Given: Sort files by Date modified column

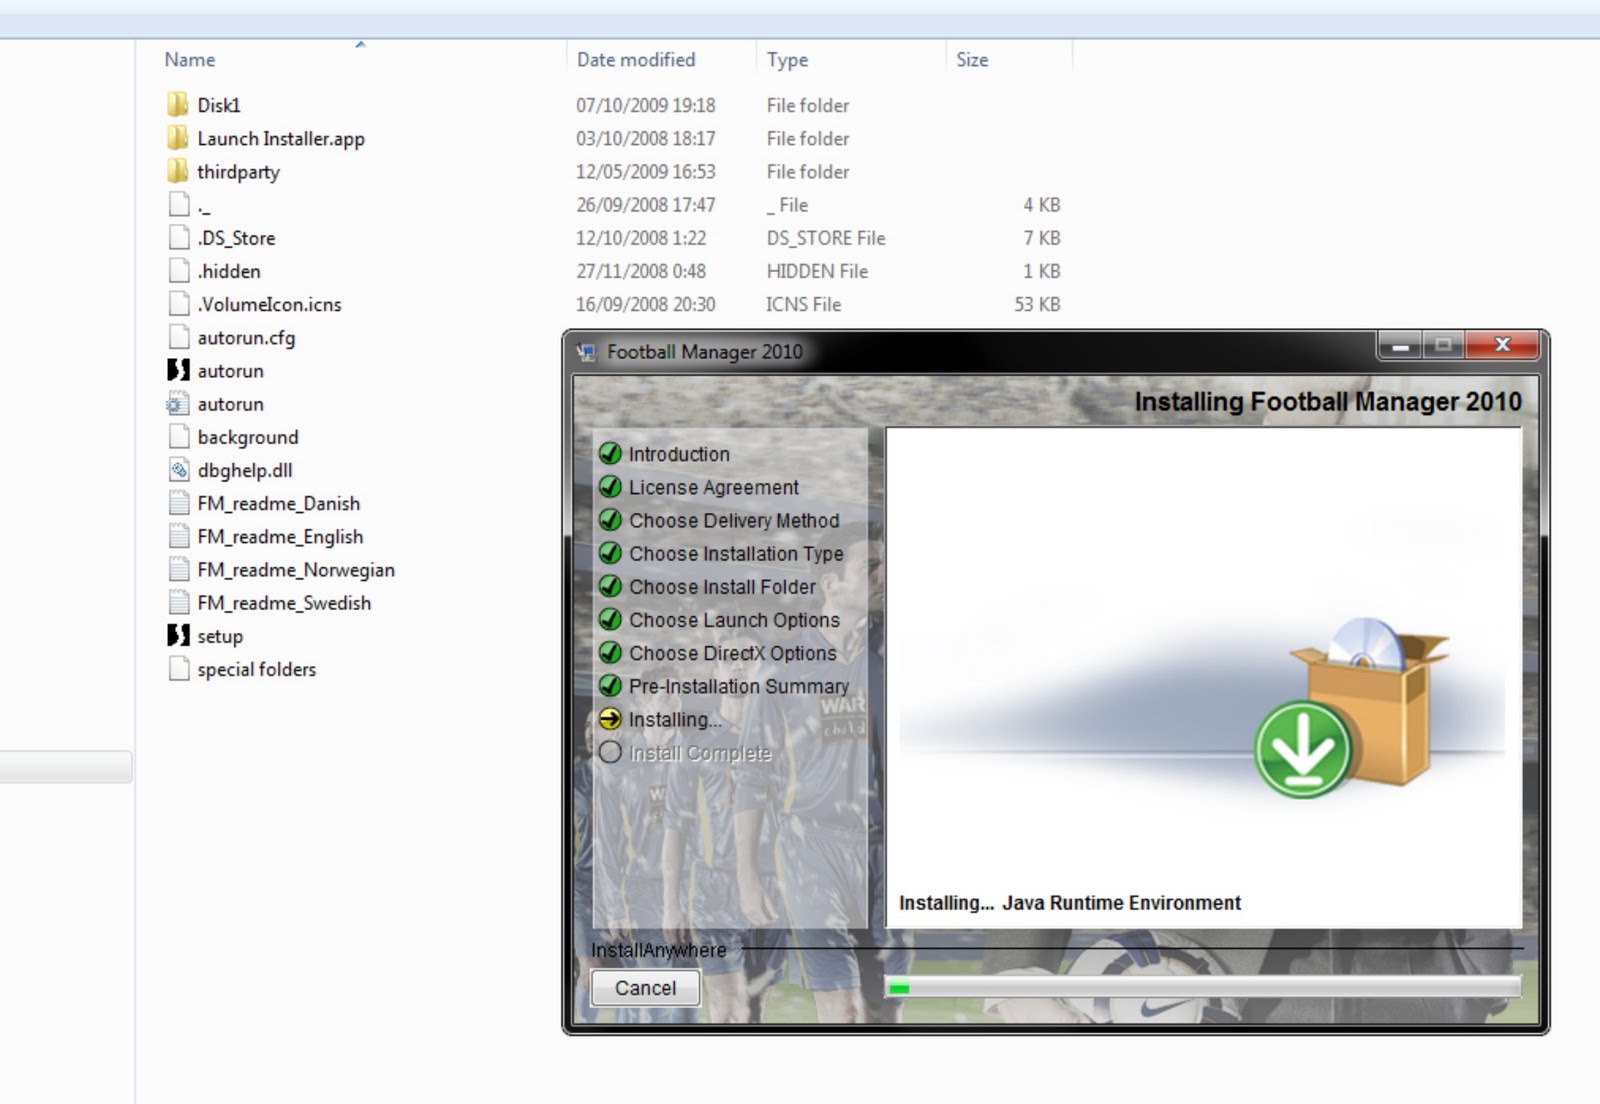Looking at the screenshot, I should tap(636, 60).
